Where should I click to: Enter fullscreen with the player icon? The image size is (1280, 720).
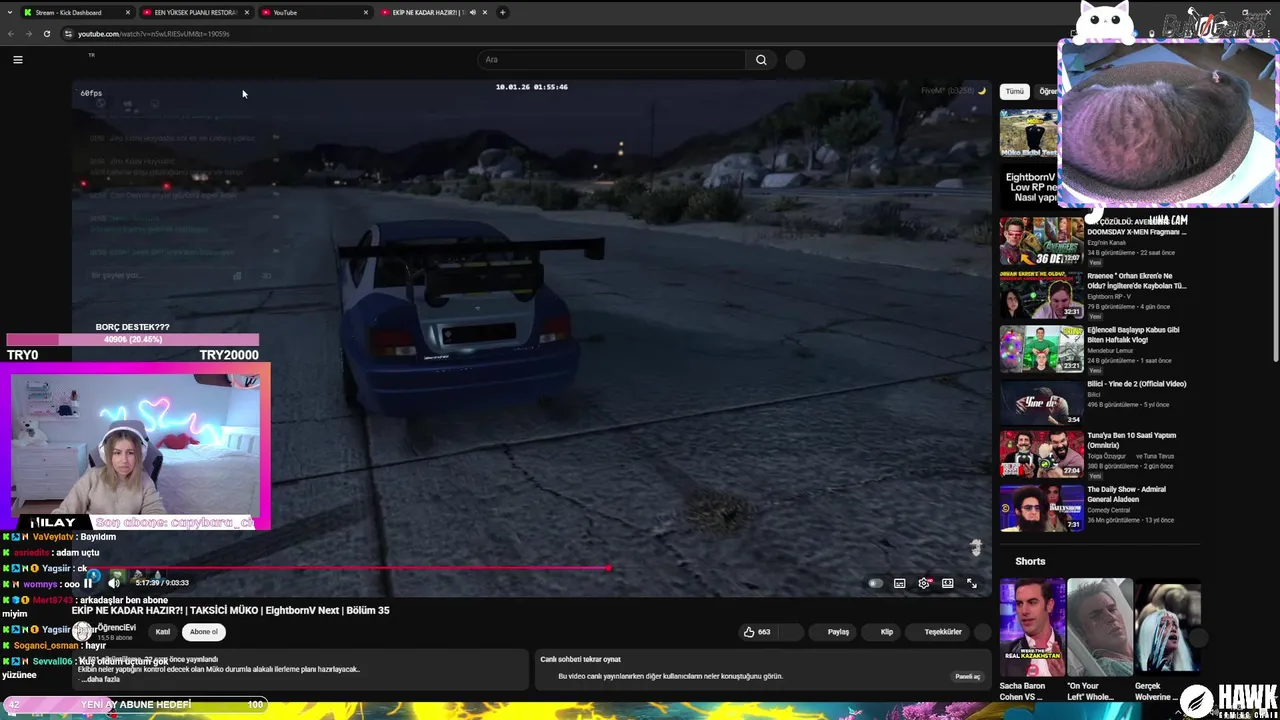[x=971, y=583]
